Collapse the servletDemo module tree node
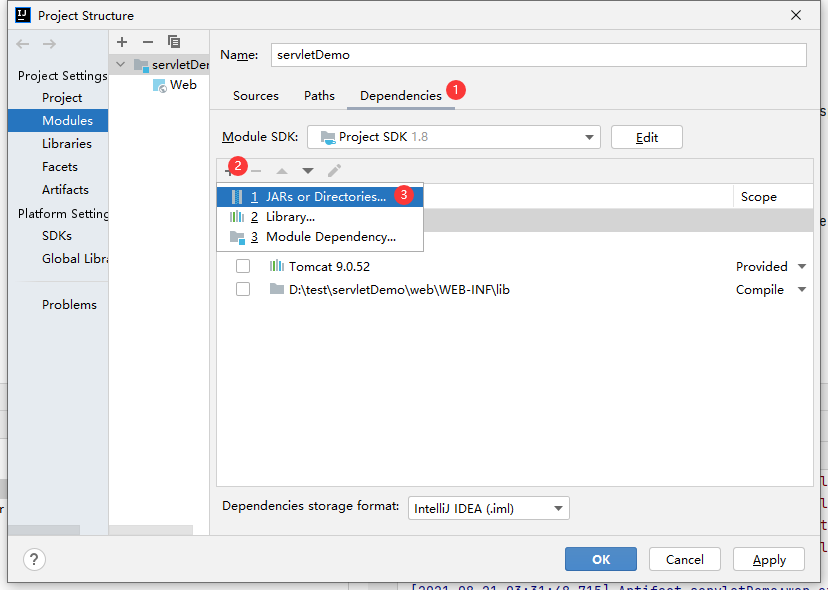This screenshot has width=828, height=590. point(121,64)
